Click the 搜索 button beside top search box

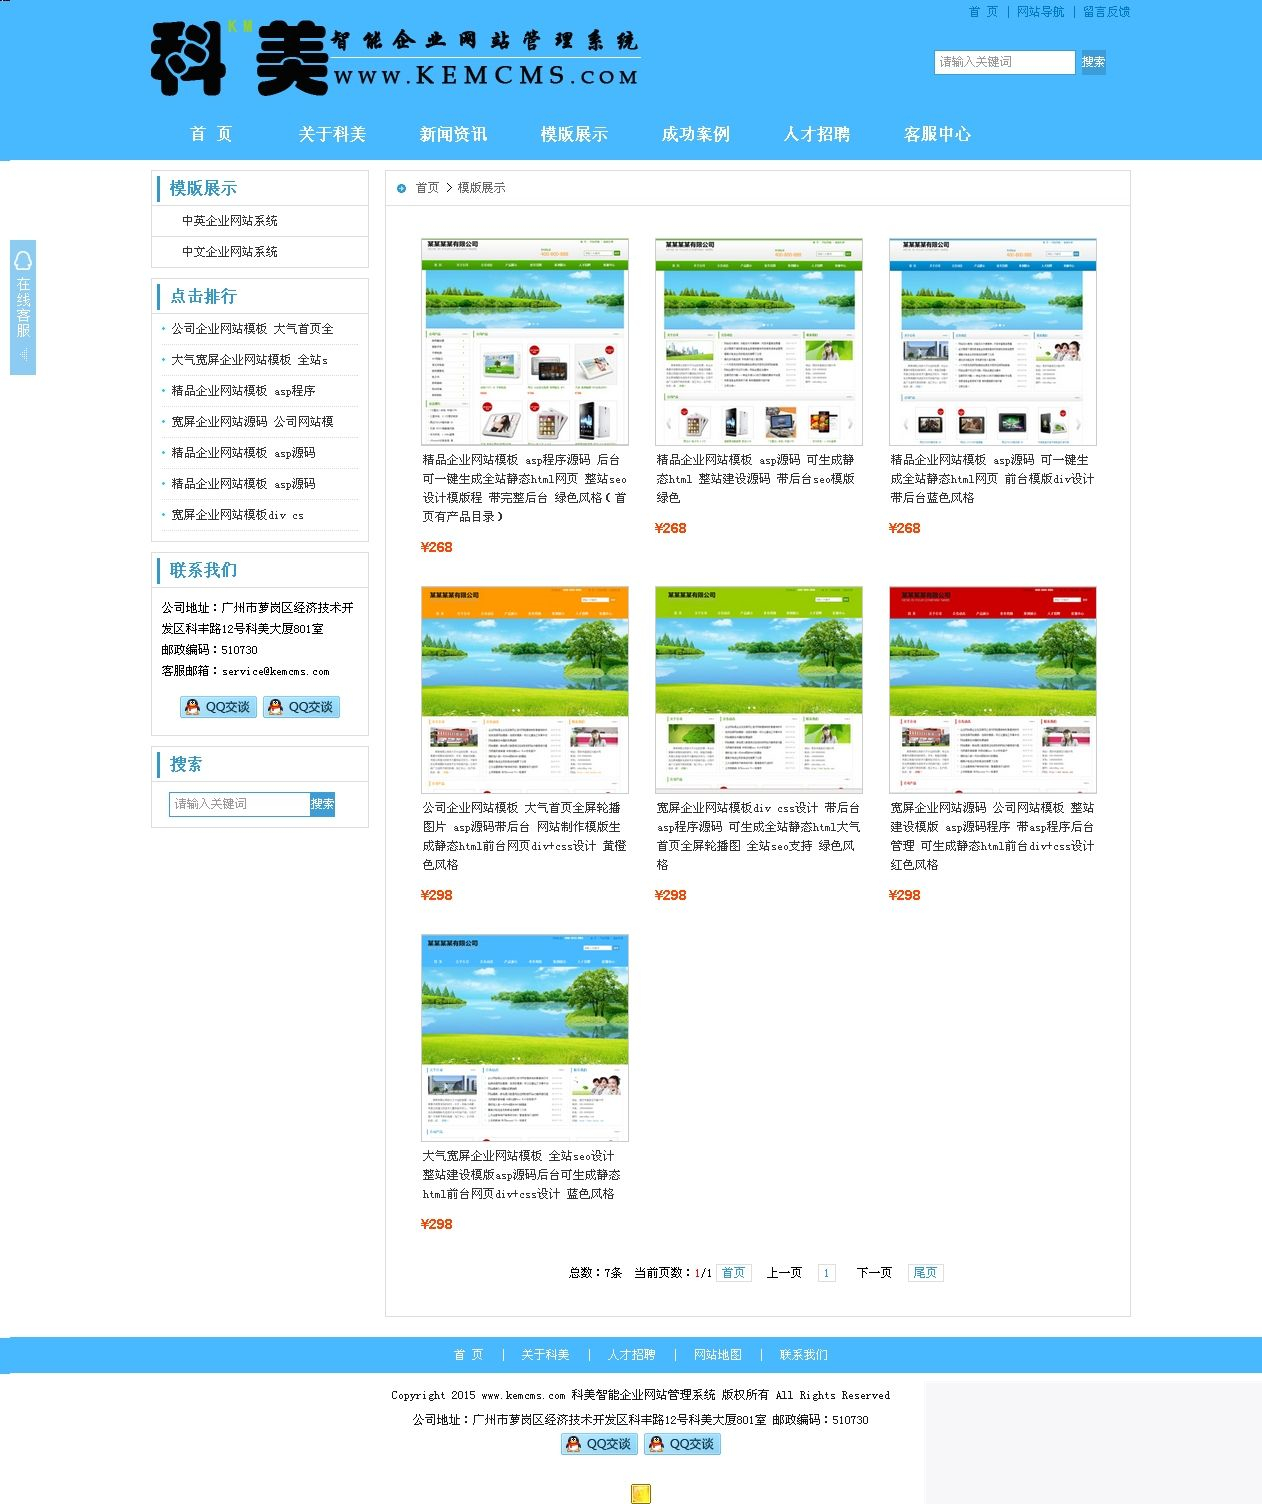[1094, 62]
